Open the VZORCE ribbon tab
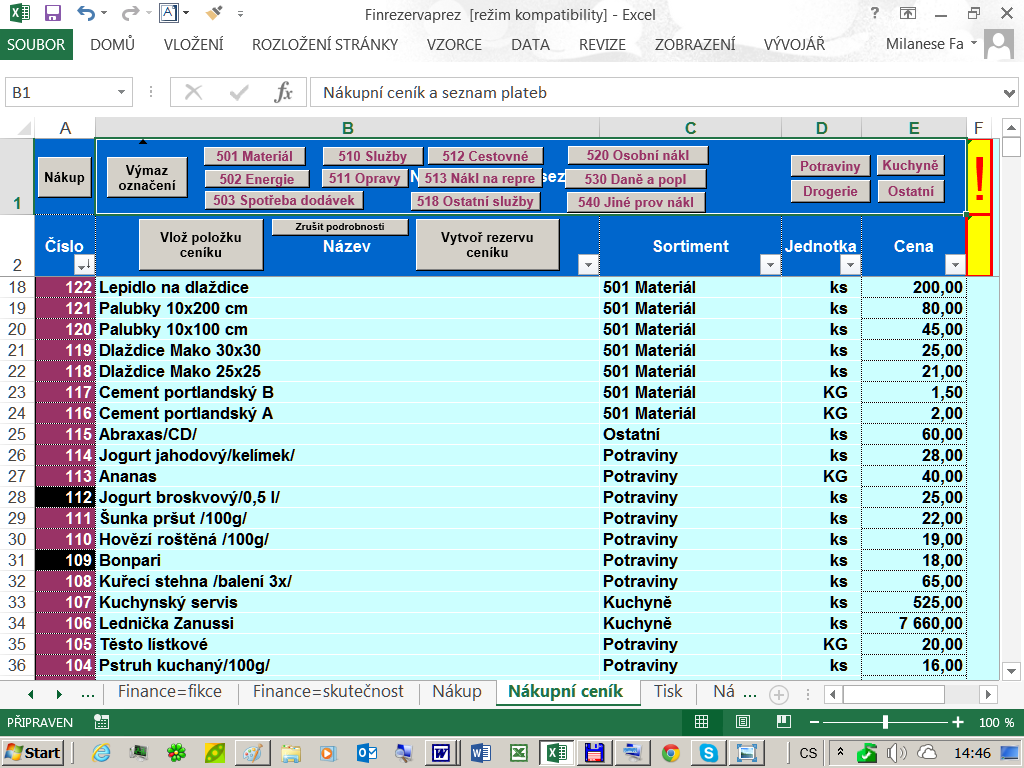The width and height of the screenshot is (1024, 768). [454, 45]
